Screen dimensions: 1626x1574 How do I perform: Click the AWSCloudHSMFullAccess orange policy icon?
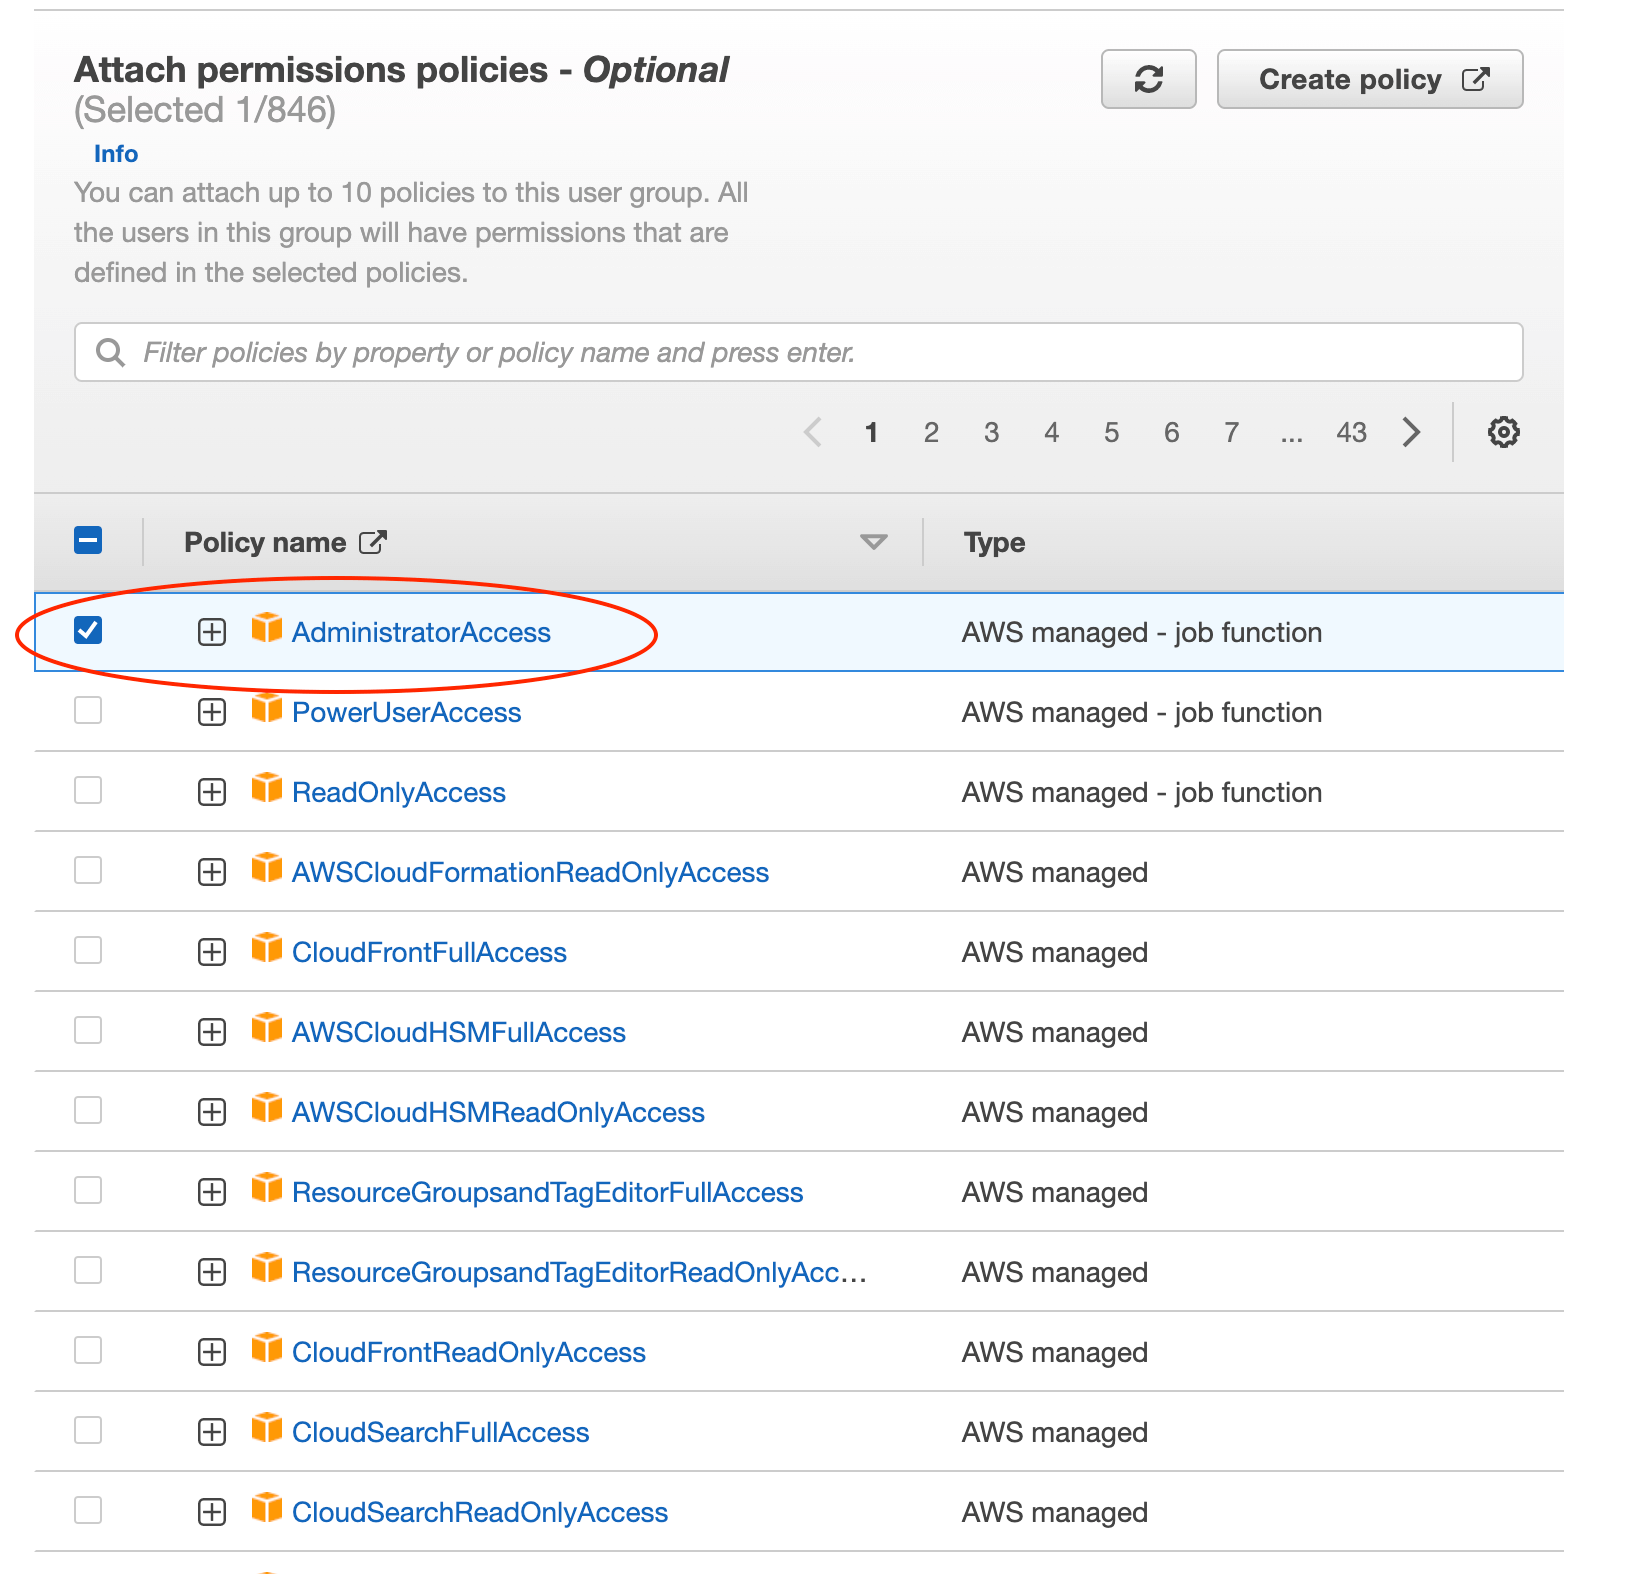click(266, 1028)
